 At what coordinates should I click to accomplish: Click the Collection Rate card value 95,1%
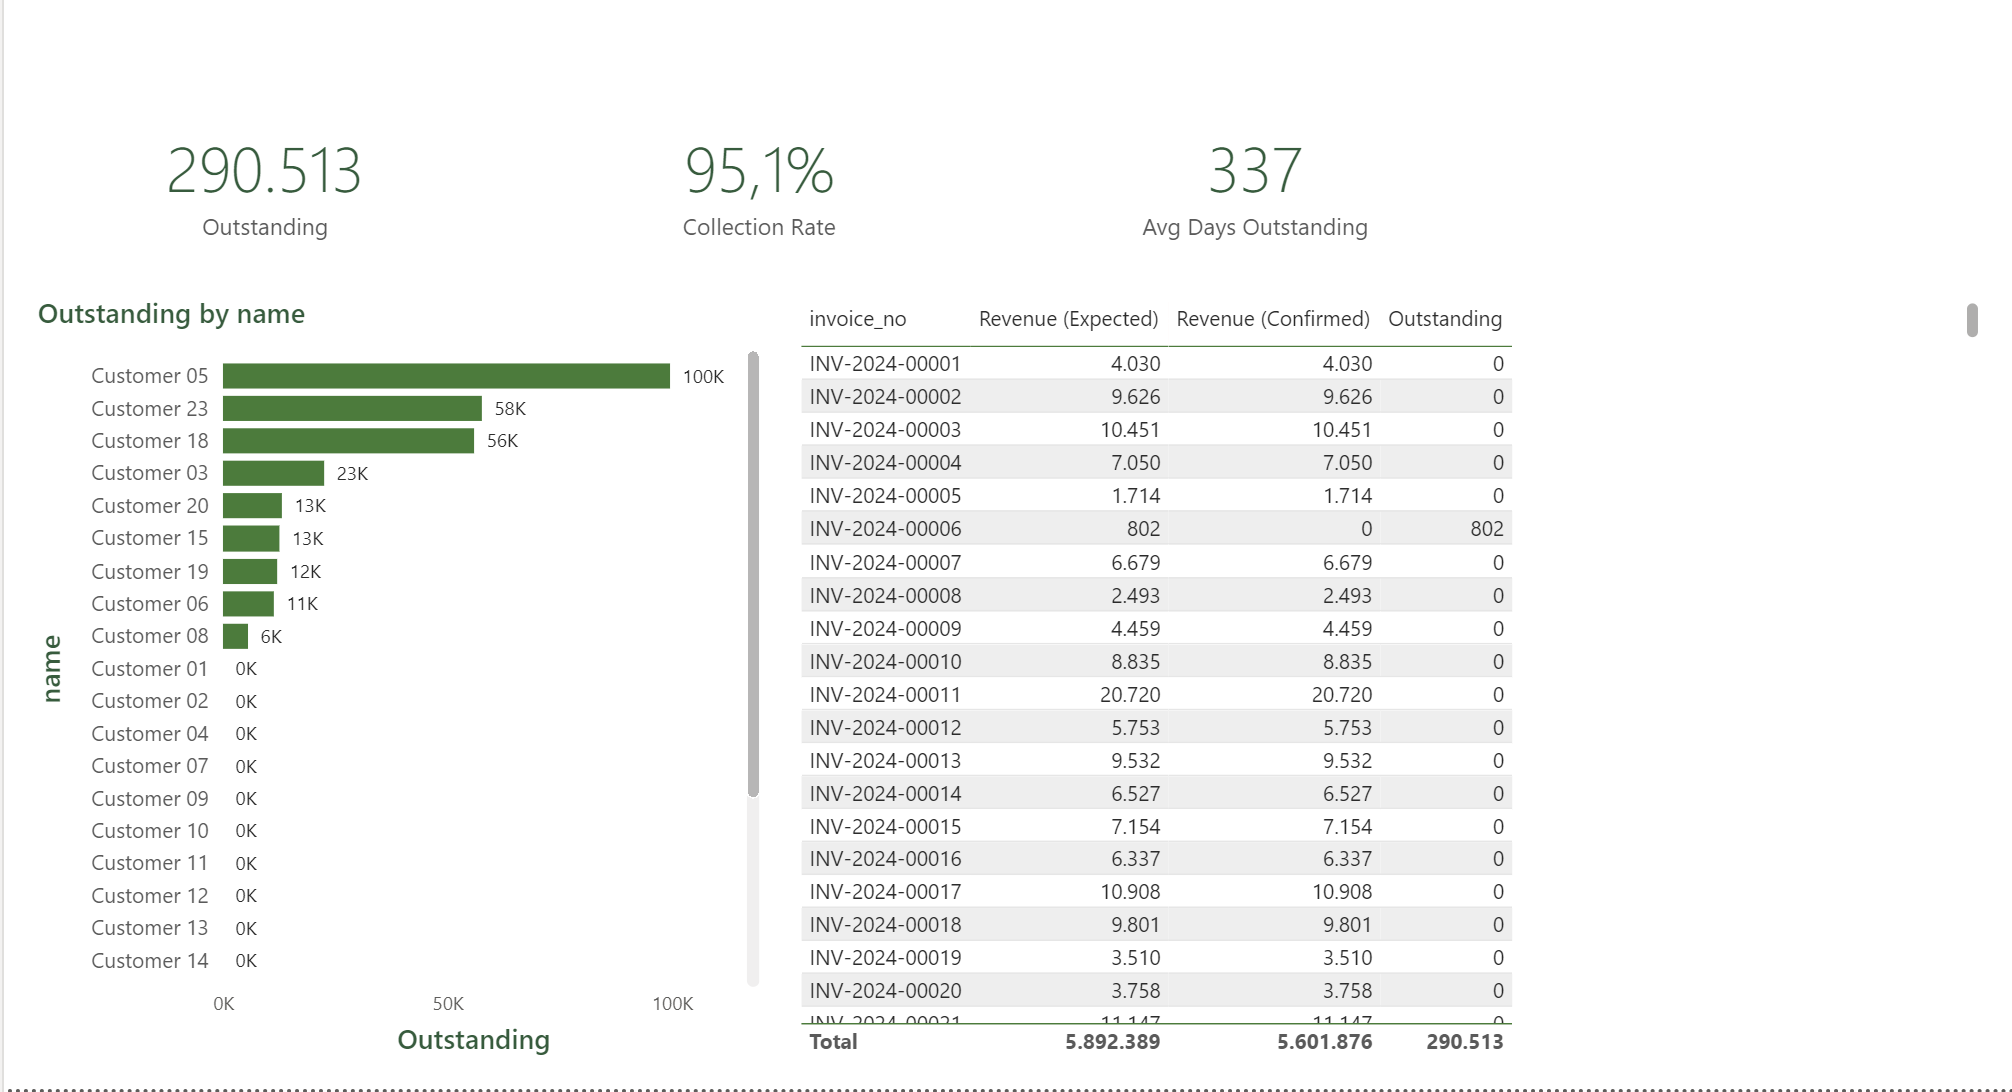[759, 171]
